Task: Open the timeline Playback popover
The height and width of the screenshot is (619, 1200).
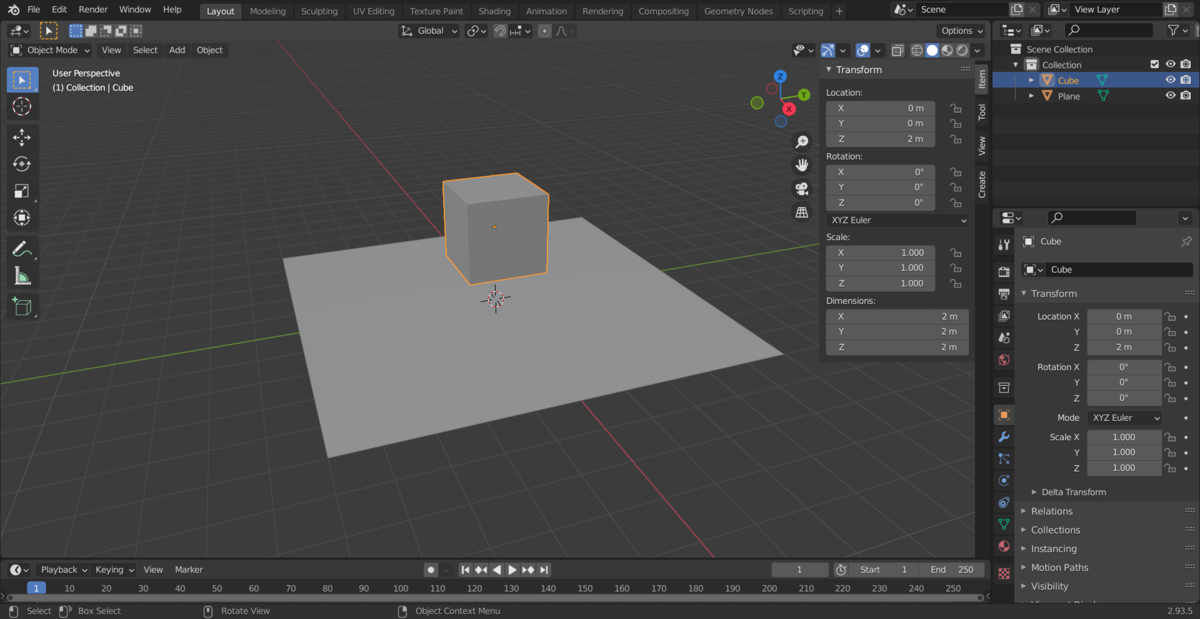Action: (x=62, y=570)
